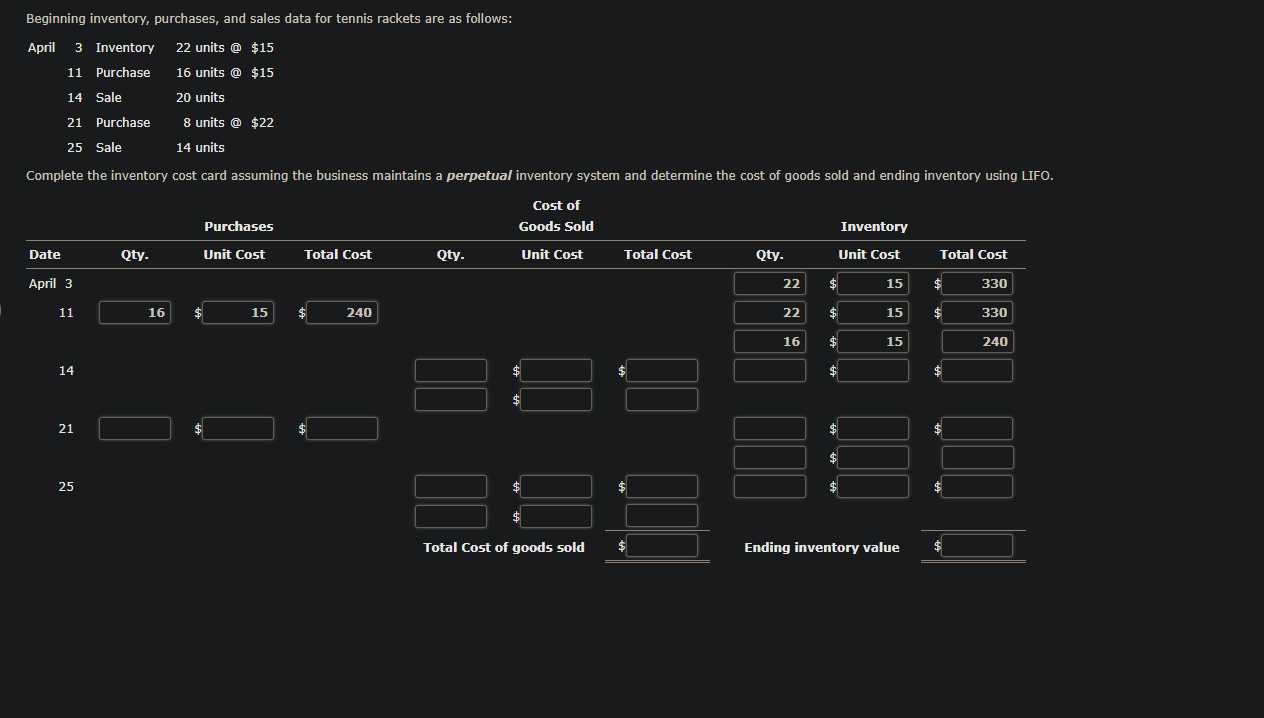This screenshot has width=1264, height=718.
Task: Focus April 11 purchases total cost field showing 240
Action: 342,313
